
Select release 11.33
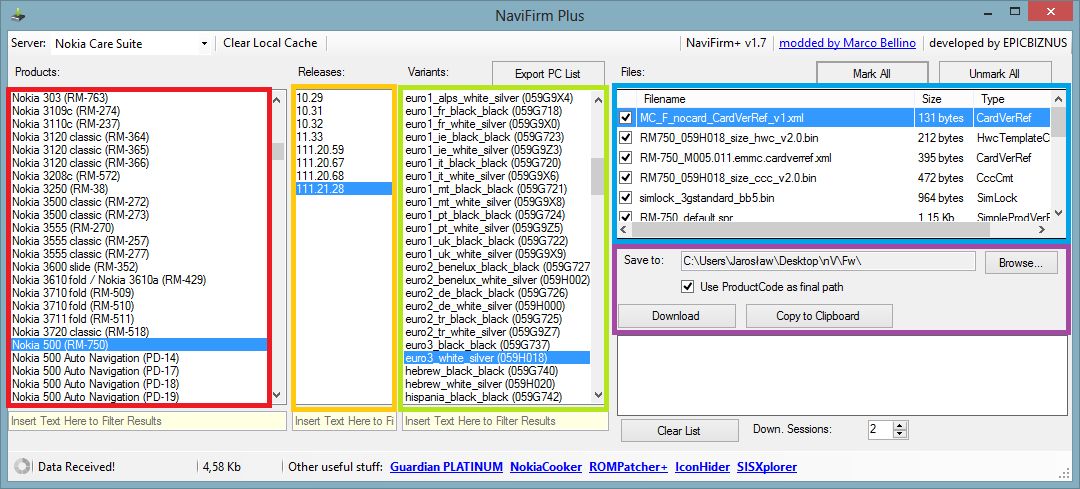(344, 136)
